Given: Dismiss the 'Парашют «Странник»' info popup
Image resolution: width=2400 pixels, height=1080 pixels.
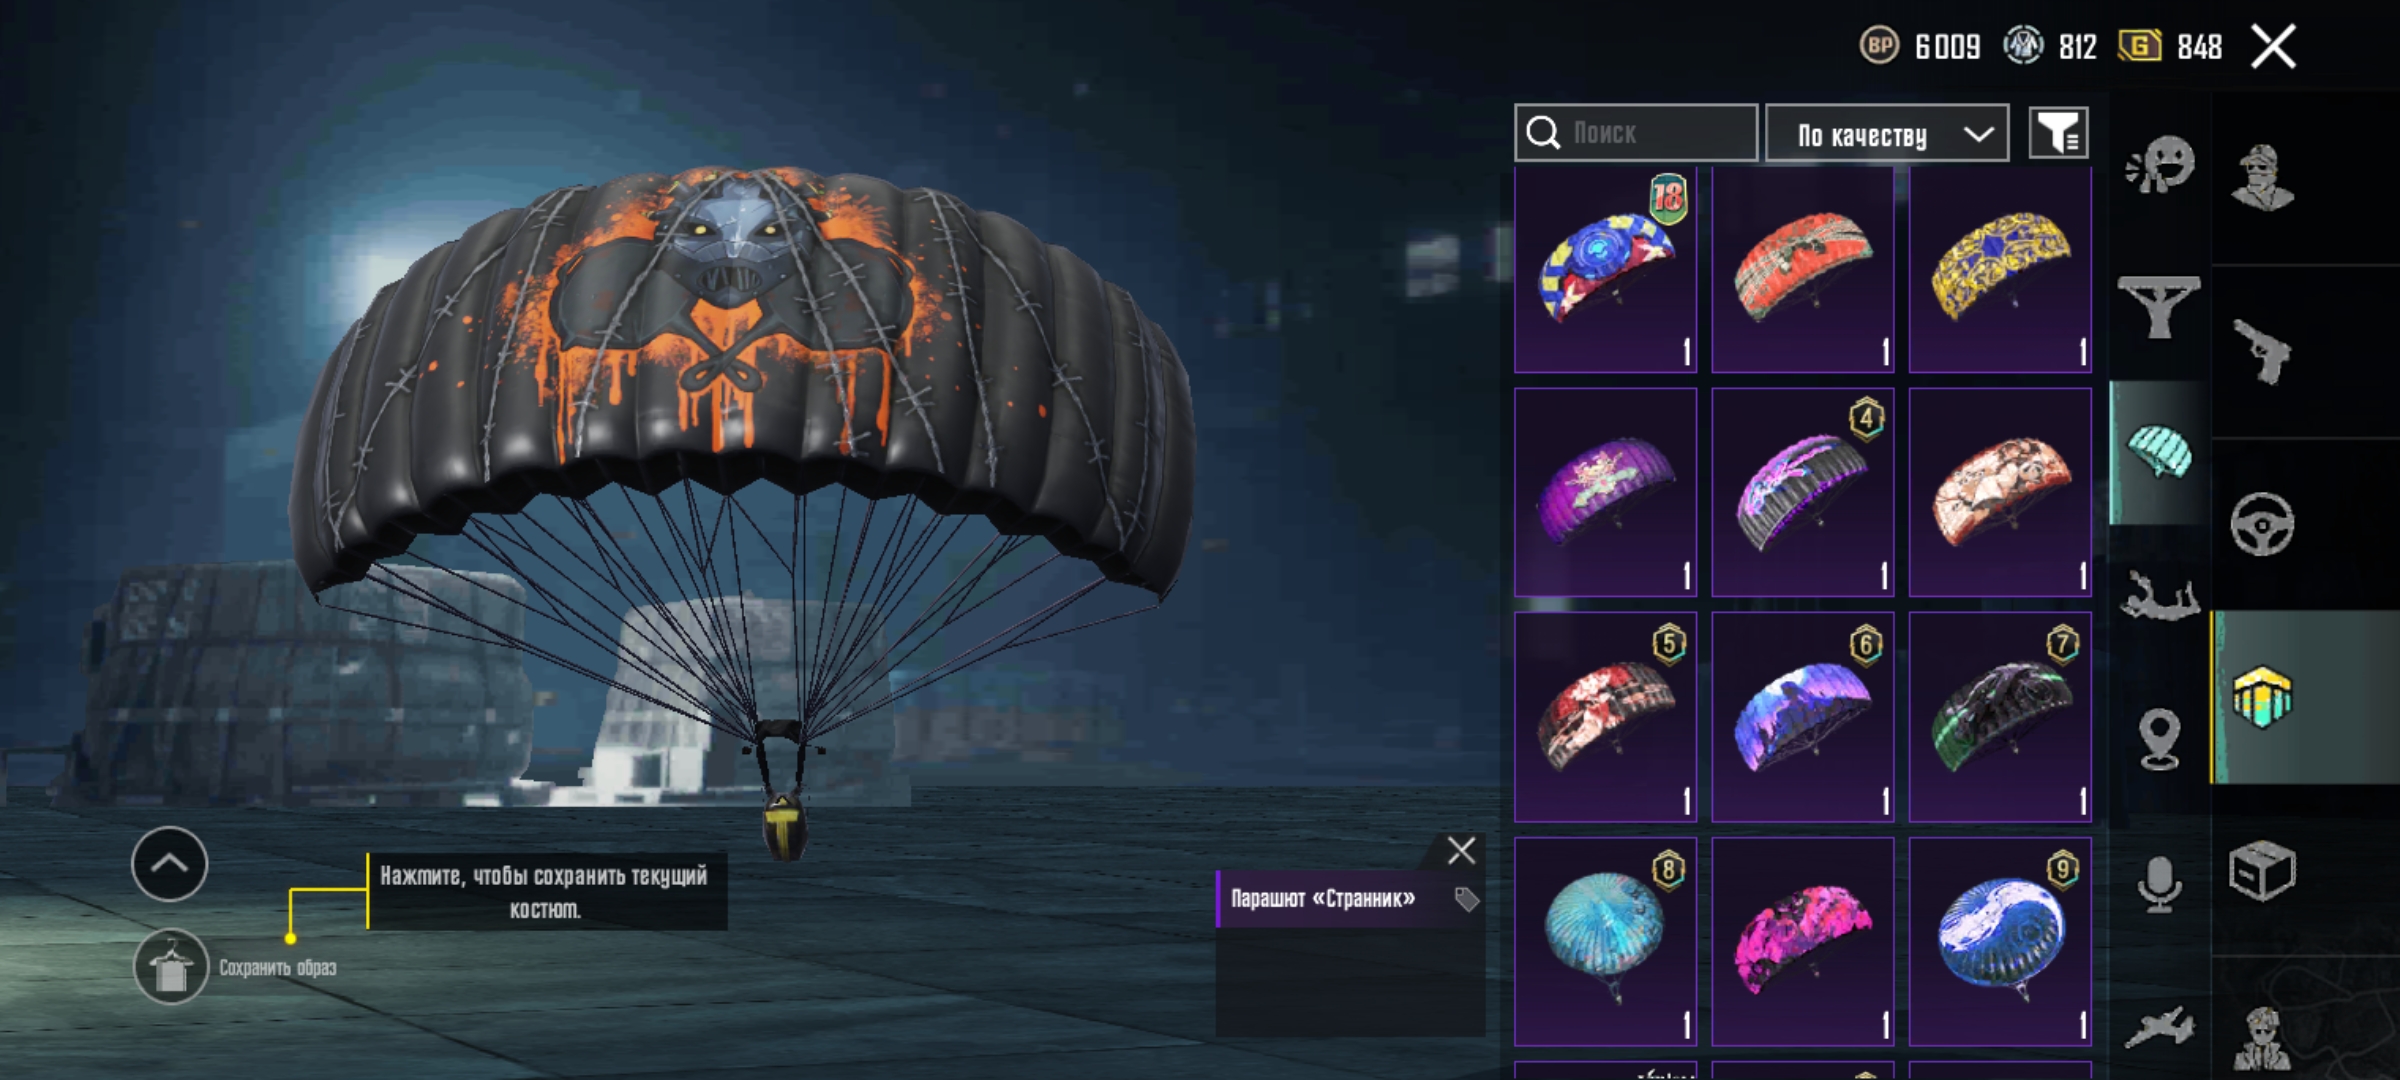Looking at the screenshot, I should [x=1461, y=851].
